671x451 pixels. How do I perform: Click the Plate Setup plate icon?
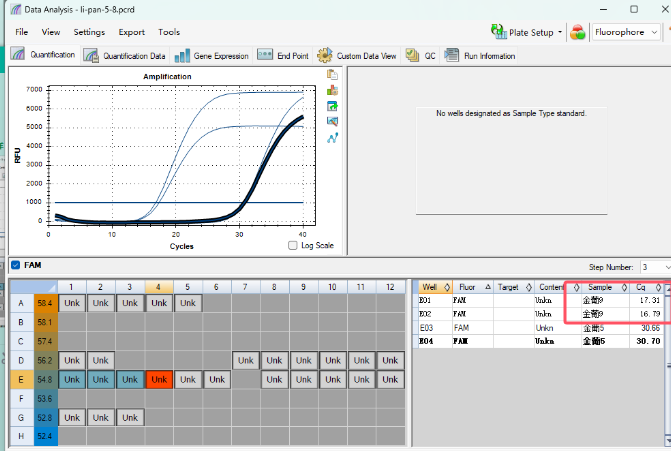pyautogui.click(x=499, y=32)
